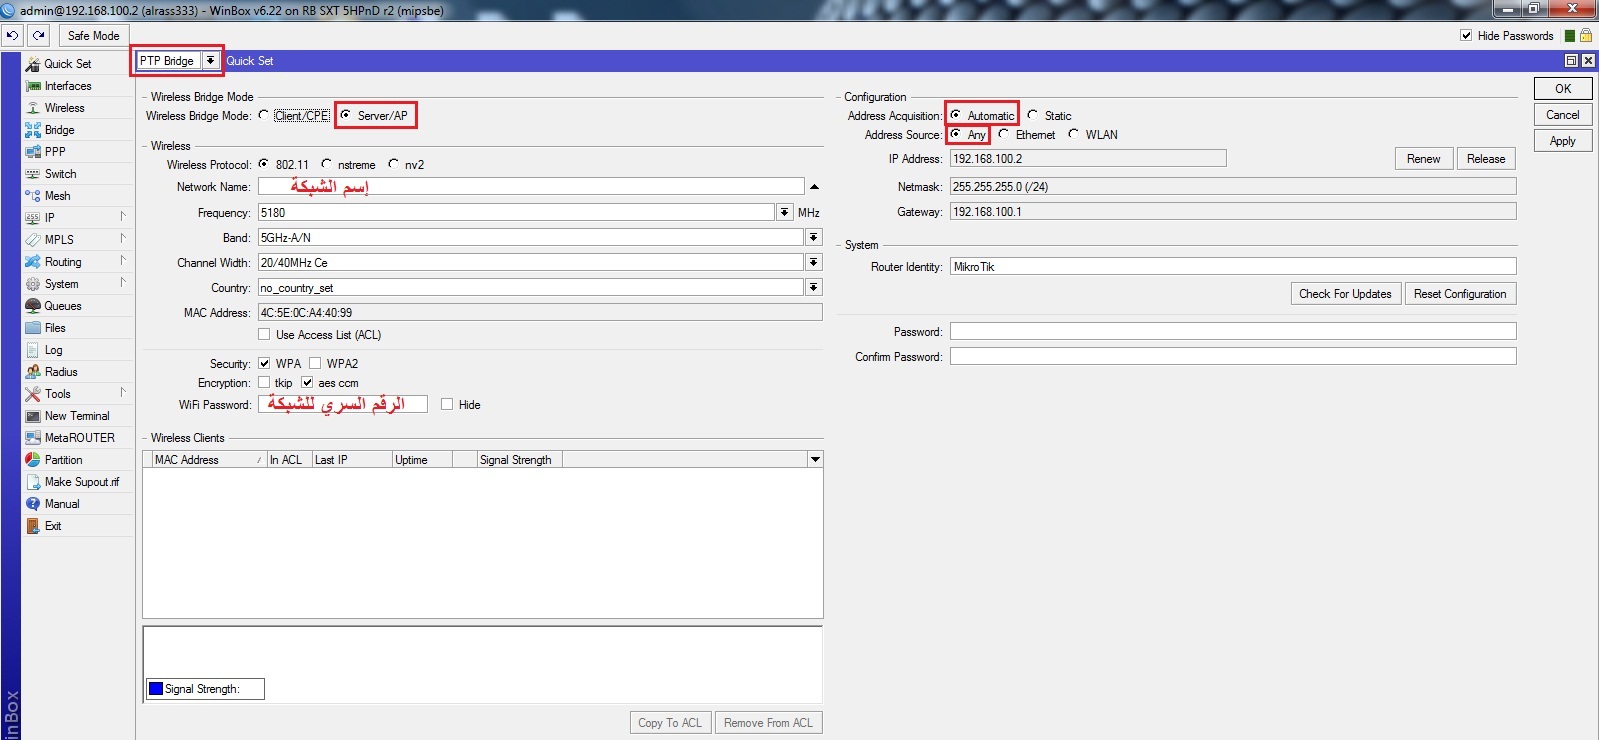This screenshot has height=740, width=1599.
Task: Click the undo arrow icon in toolbar
Action: (12, 35)
